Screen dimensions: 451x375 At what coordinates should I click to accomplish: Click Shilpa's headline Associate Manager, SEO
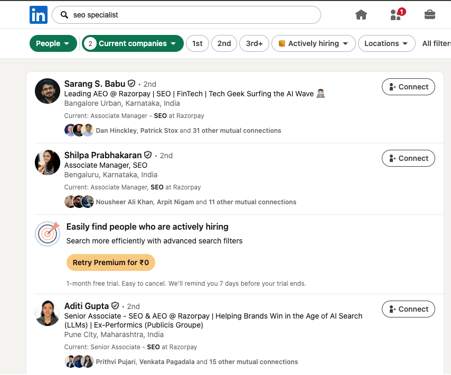tap(106, 165)
